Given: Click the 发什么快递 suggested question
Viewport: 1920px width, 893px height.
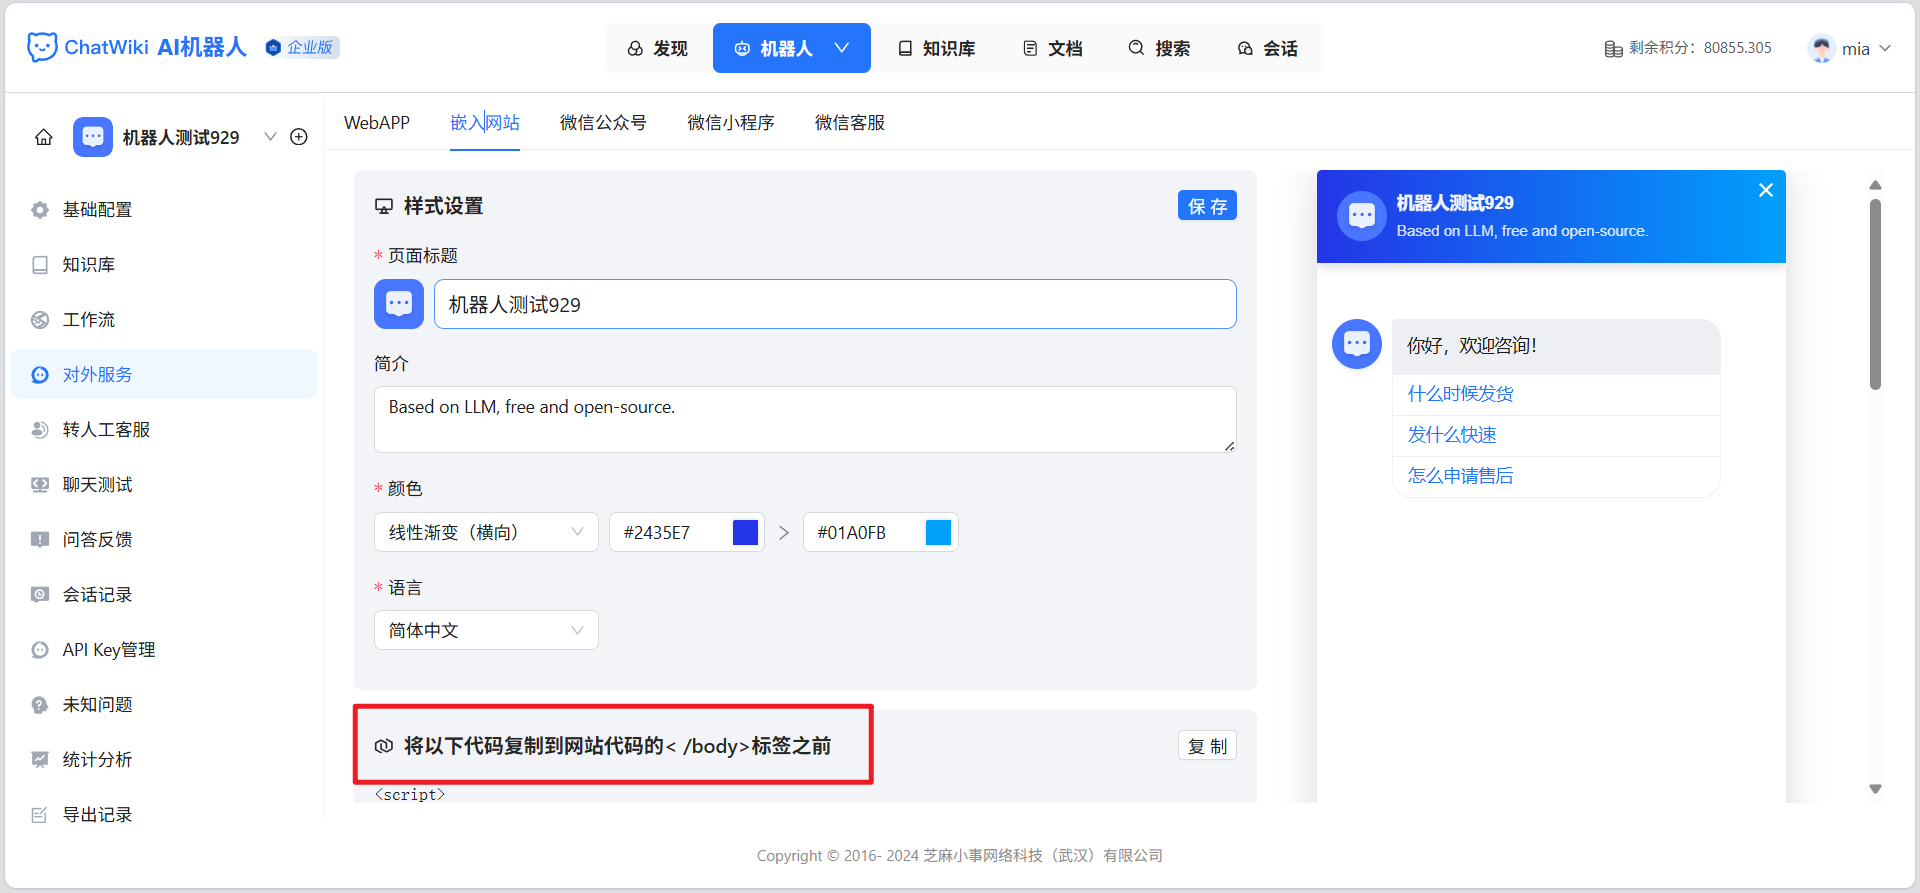Looking at the screenshot, I should [x=1452, y=435].
